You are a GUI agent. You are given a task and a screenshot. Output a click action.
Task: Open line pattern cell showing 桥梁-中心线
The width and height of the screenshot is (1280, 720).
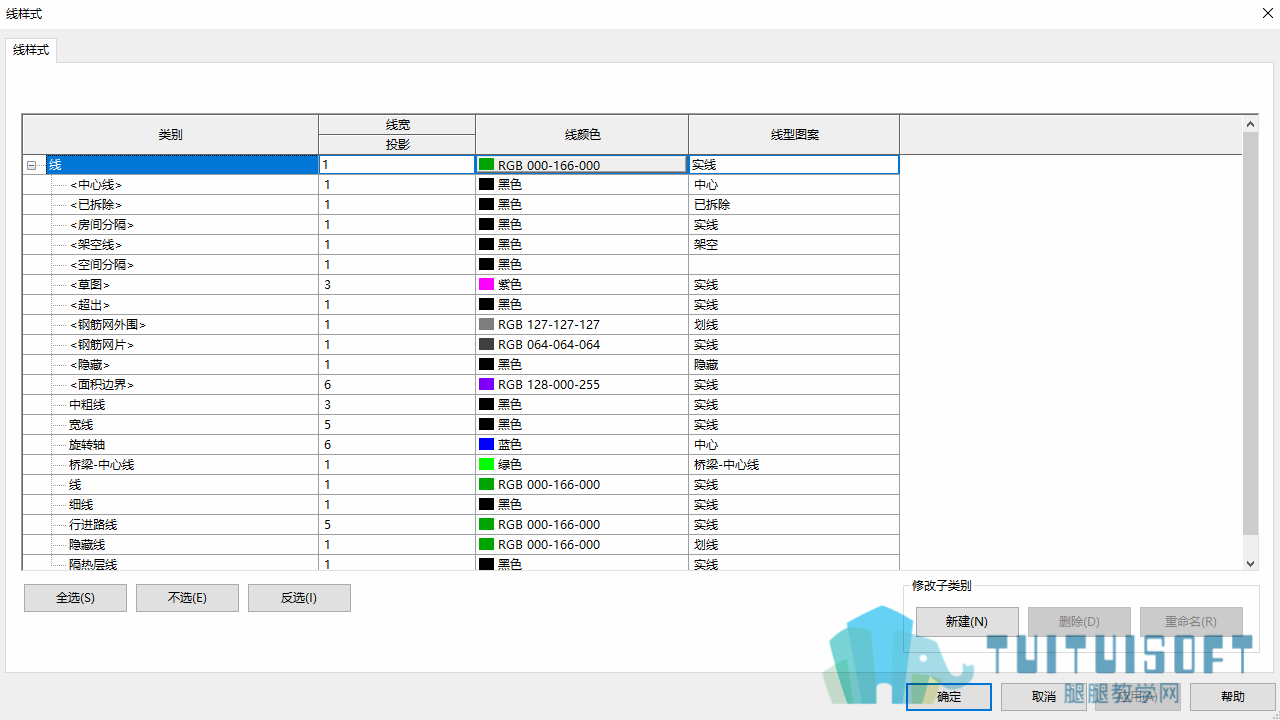tap(794, 465)
